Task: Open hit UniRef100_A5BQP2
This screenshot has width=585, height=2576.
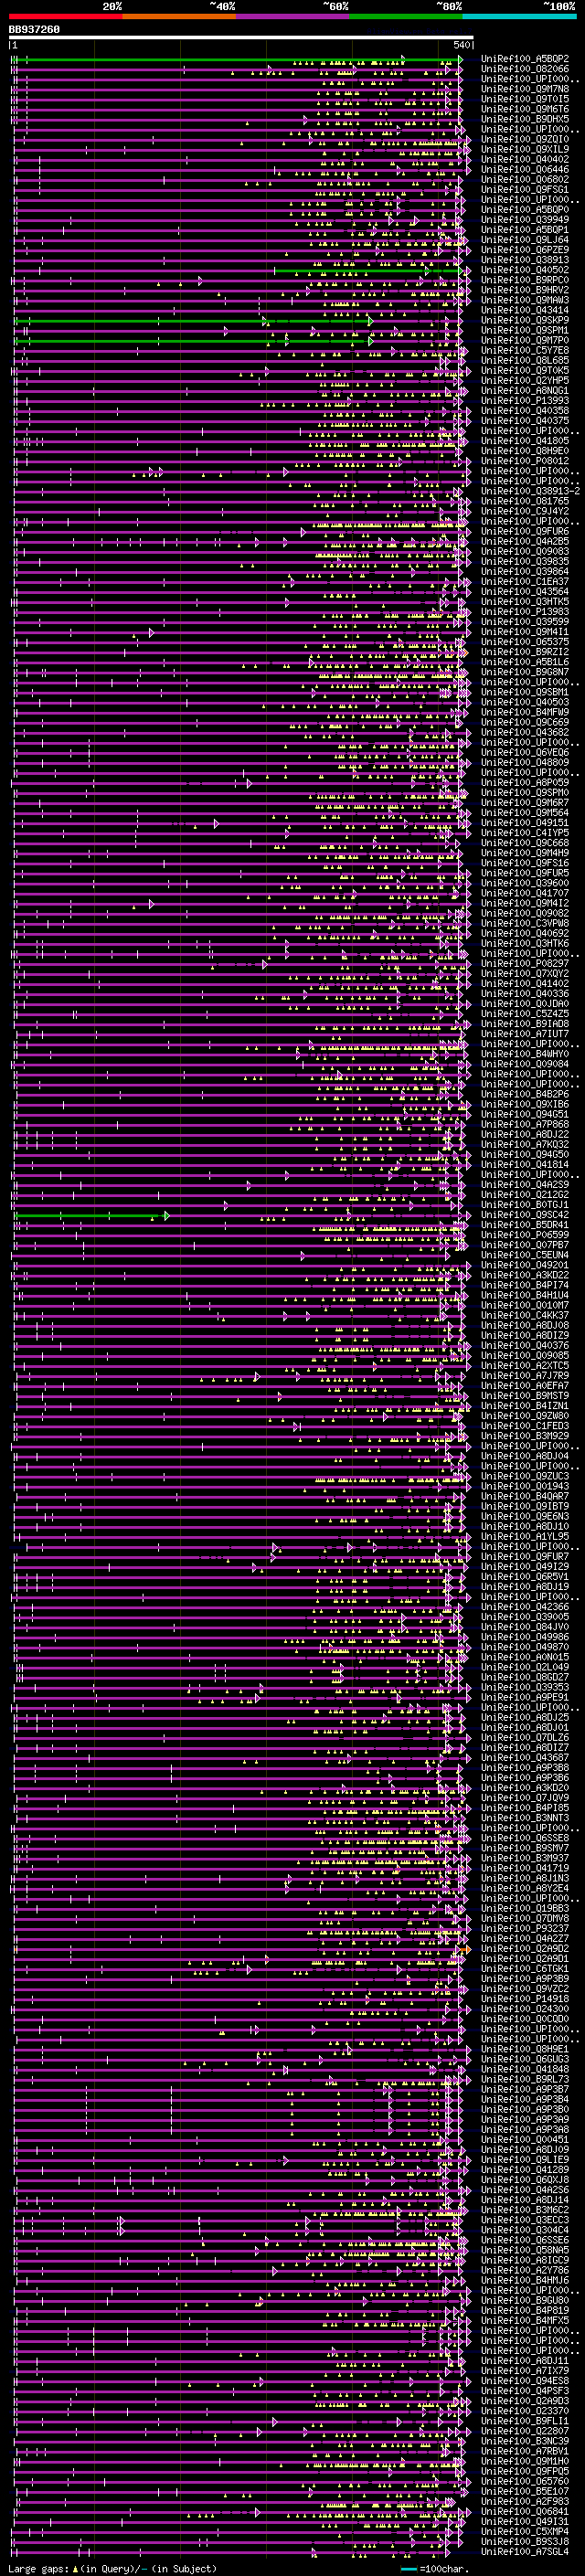Action: [x=525, y=59]
